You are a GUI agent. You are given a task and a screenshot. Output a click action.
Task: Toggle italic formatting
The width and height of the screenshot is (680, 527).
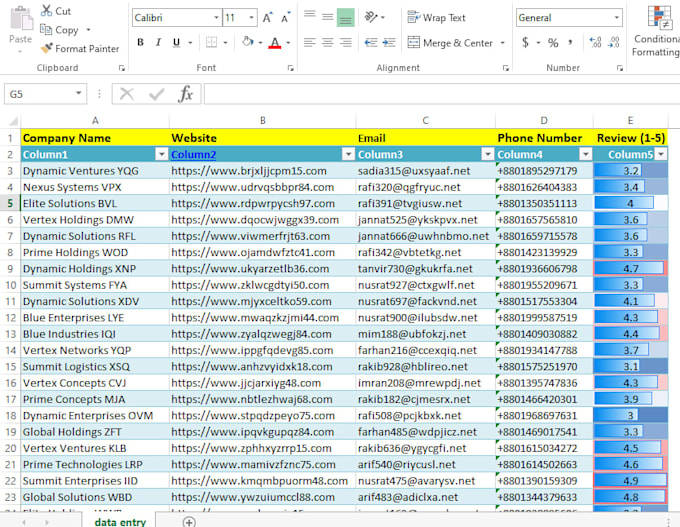[x=158, y=43]
